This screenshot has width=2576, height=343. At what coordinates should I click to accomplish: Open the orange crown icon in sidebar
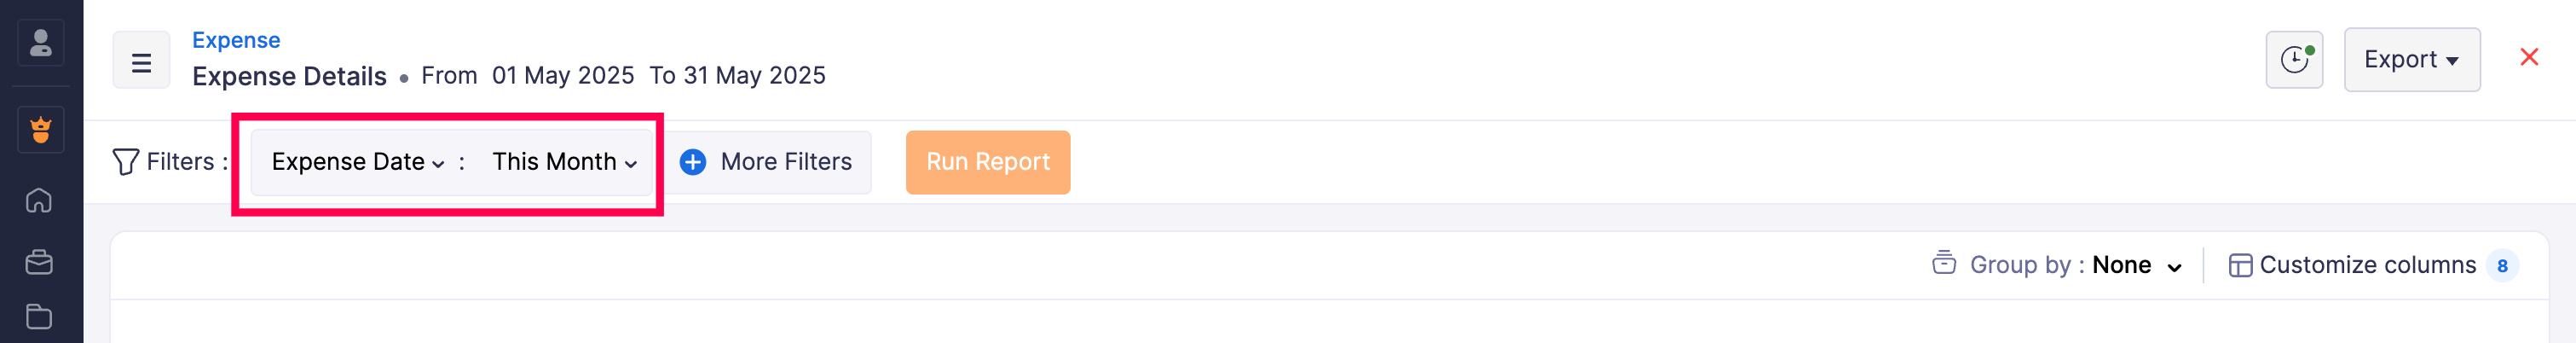tap(41, 130)
